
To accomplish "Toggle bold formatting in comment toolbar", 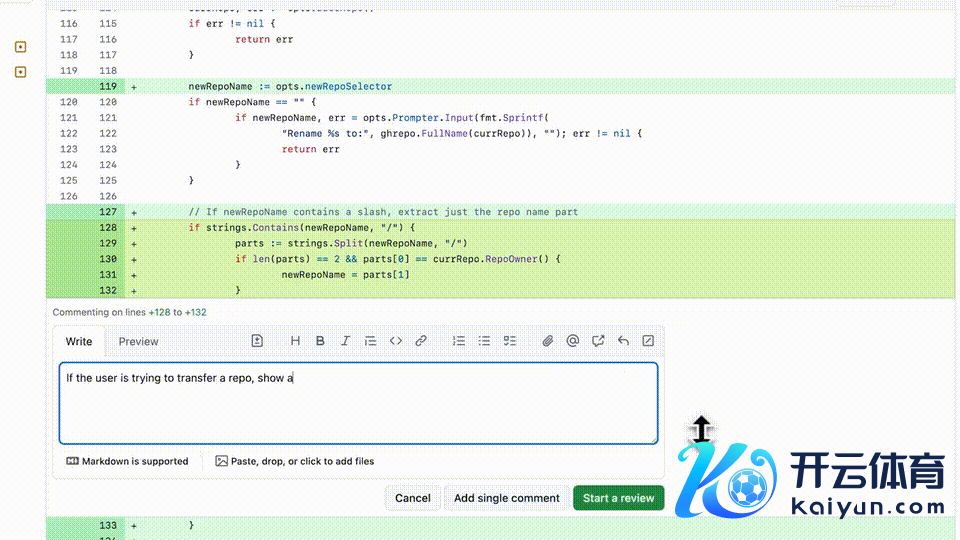I will [320, 341].
